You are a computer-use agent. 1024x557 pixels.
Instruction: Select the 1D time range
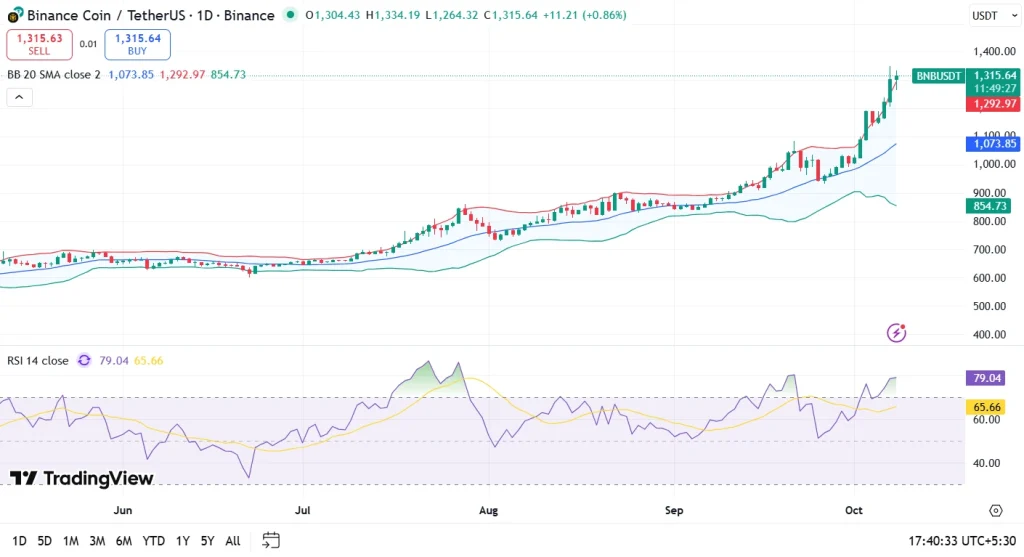point(19,541)
